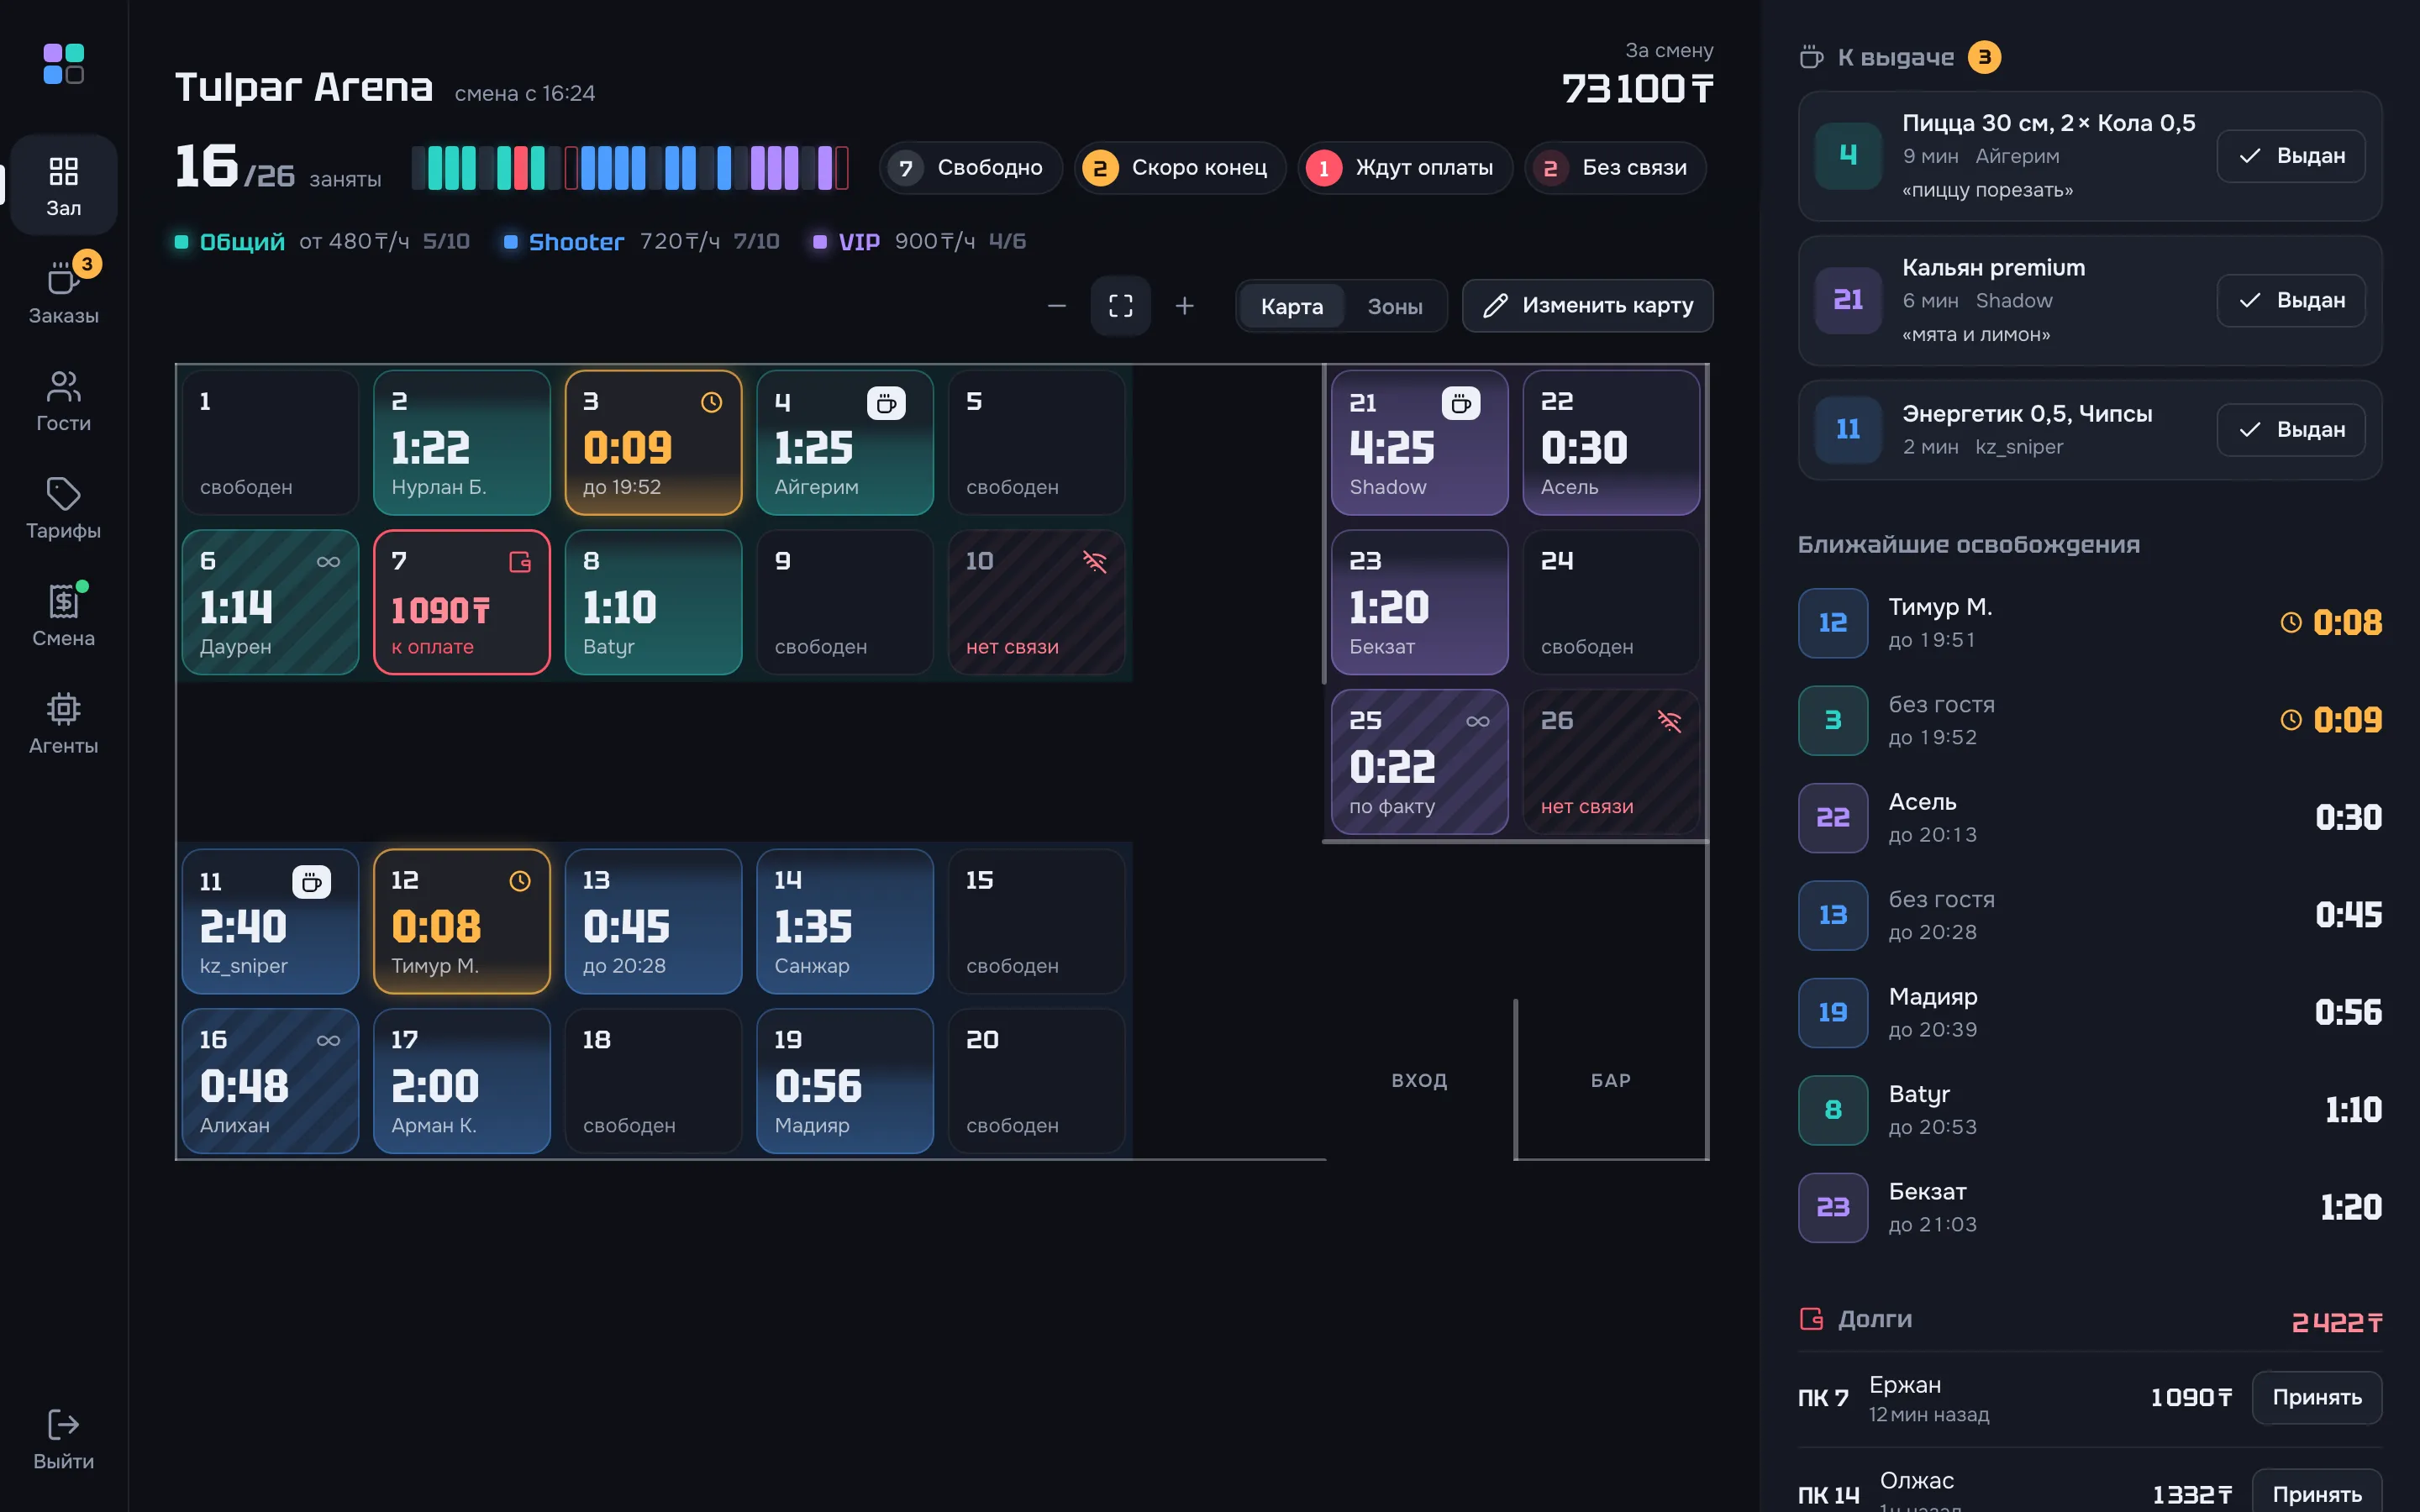Zoom out with the minus icon

tap(1056, 305)
